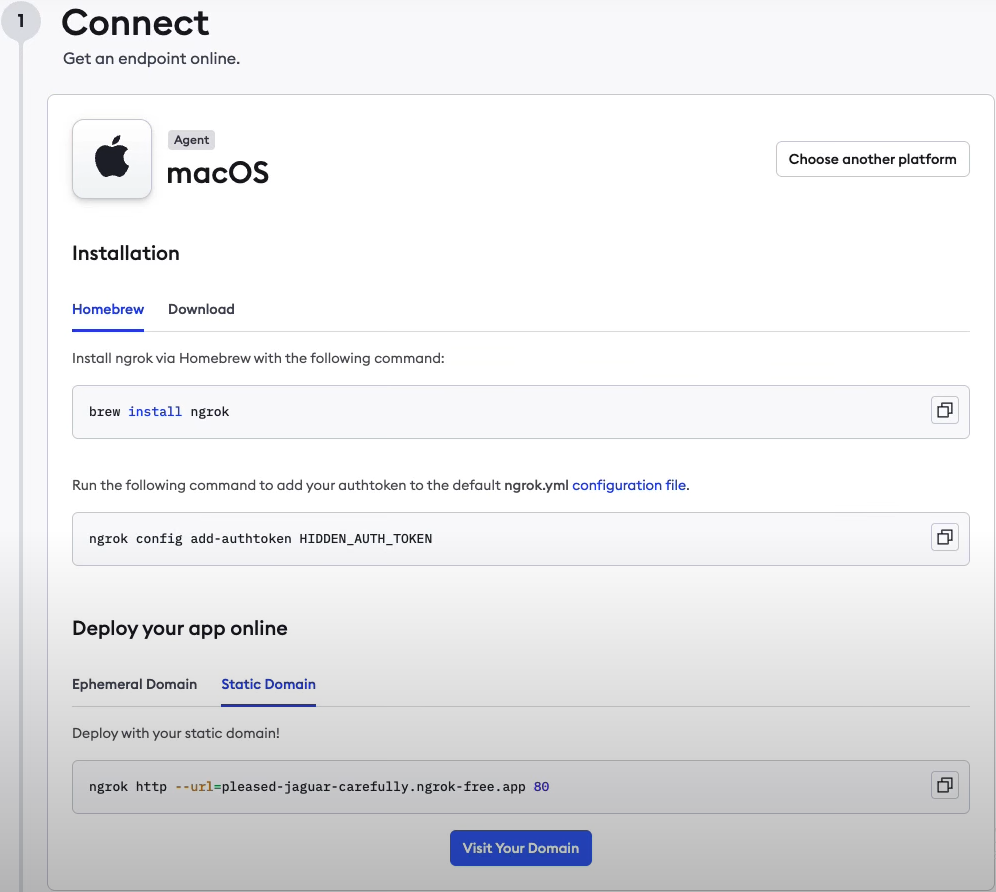Click the bold ngrok.yml text
Viewport: 996px width, 892px height.
pos(536,485)
